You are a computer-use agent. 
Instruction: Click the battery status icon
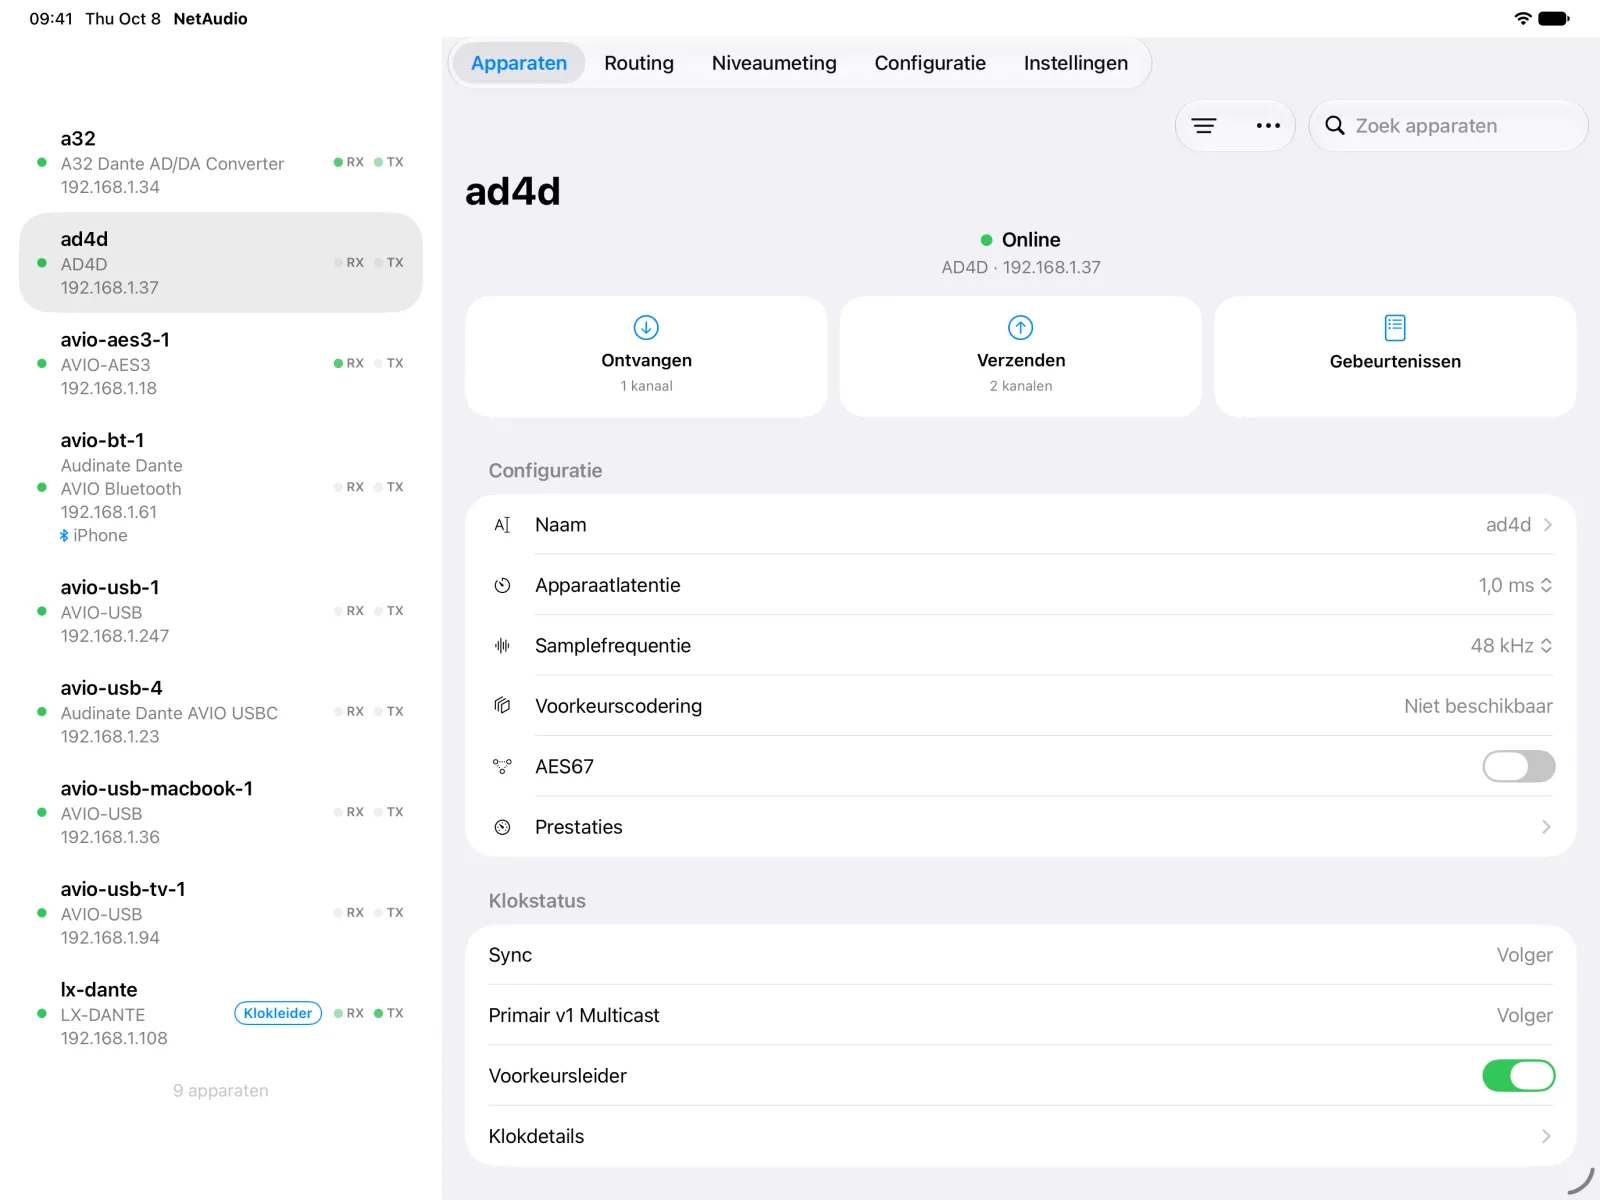click(1553, 18)
